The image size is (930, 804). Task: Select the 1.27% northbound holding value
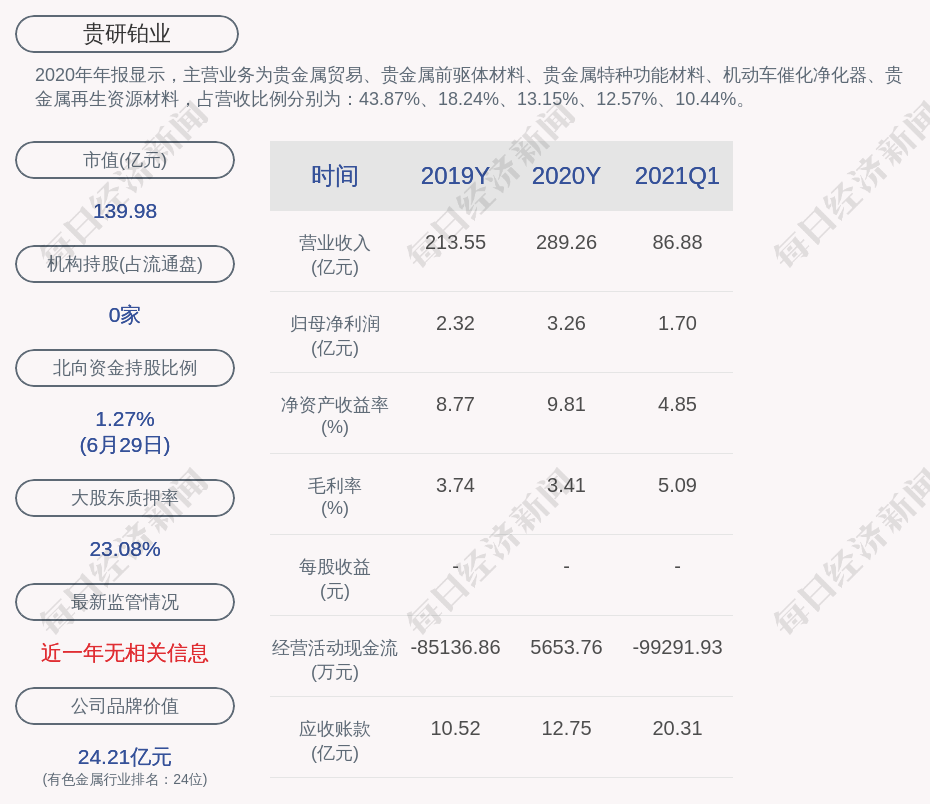(125, 419)
